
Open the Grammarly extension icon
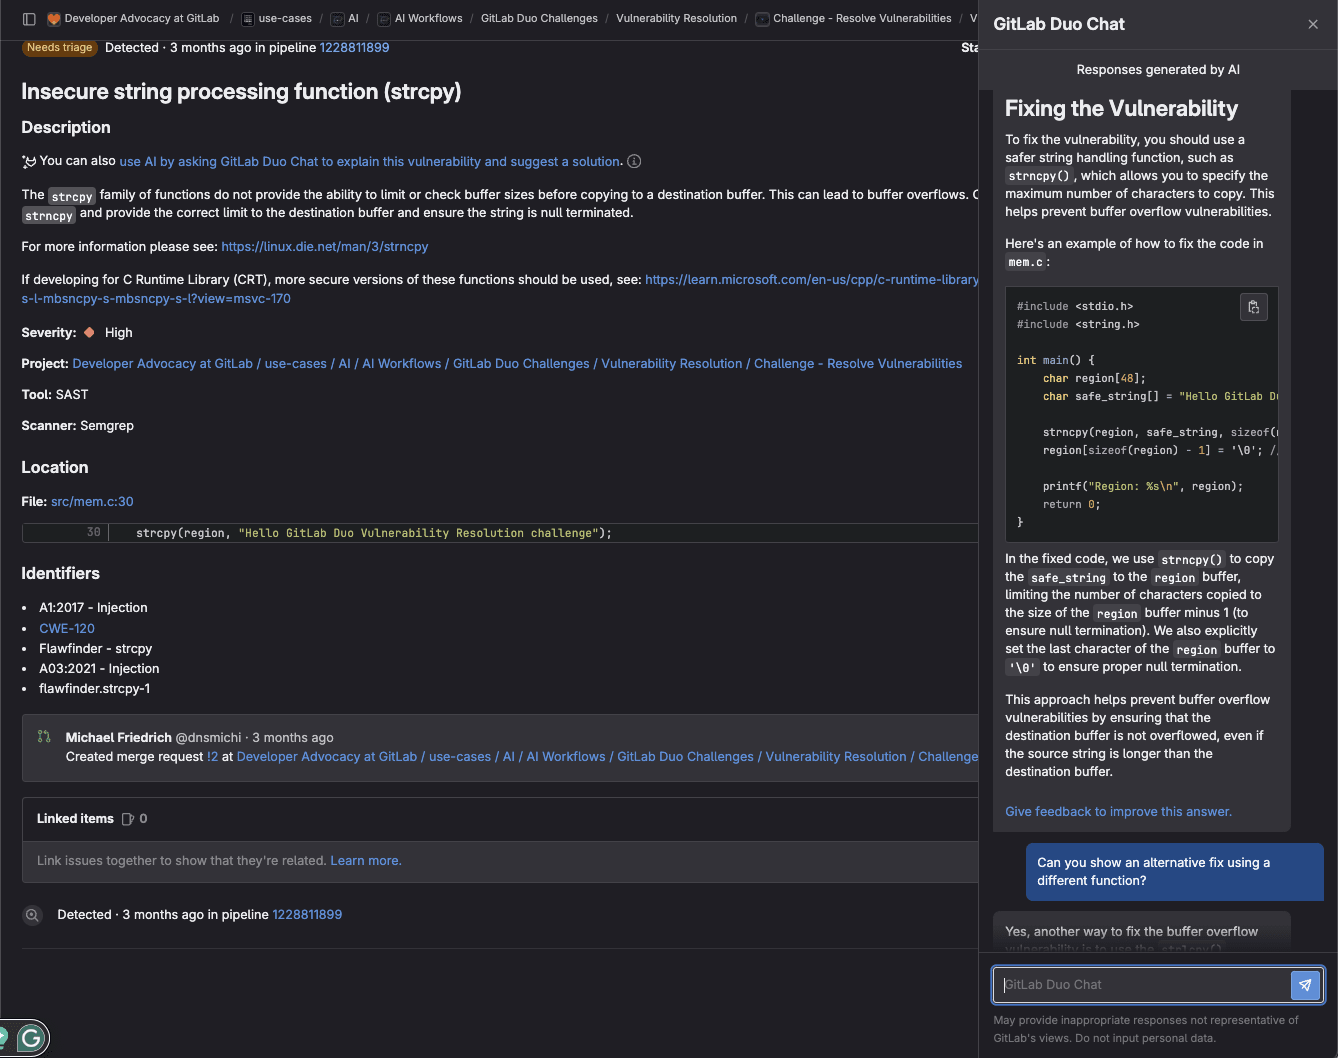[31, 1039]
